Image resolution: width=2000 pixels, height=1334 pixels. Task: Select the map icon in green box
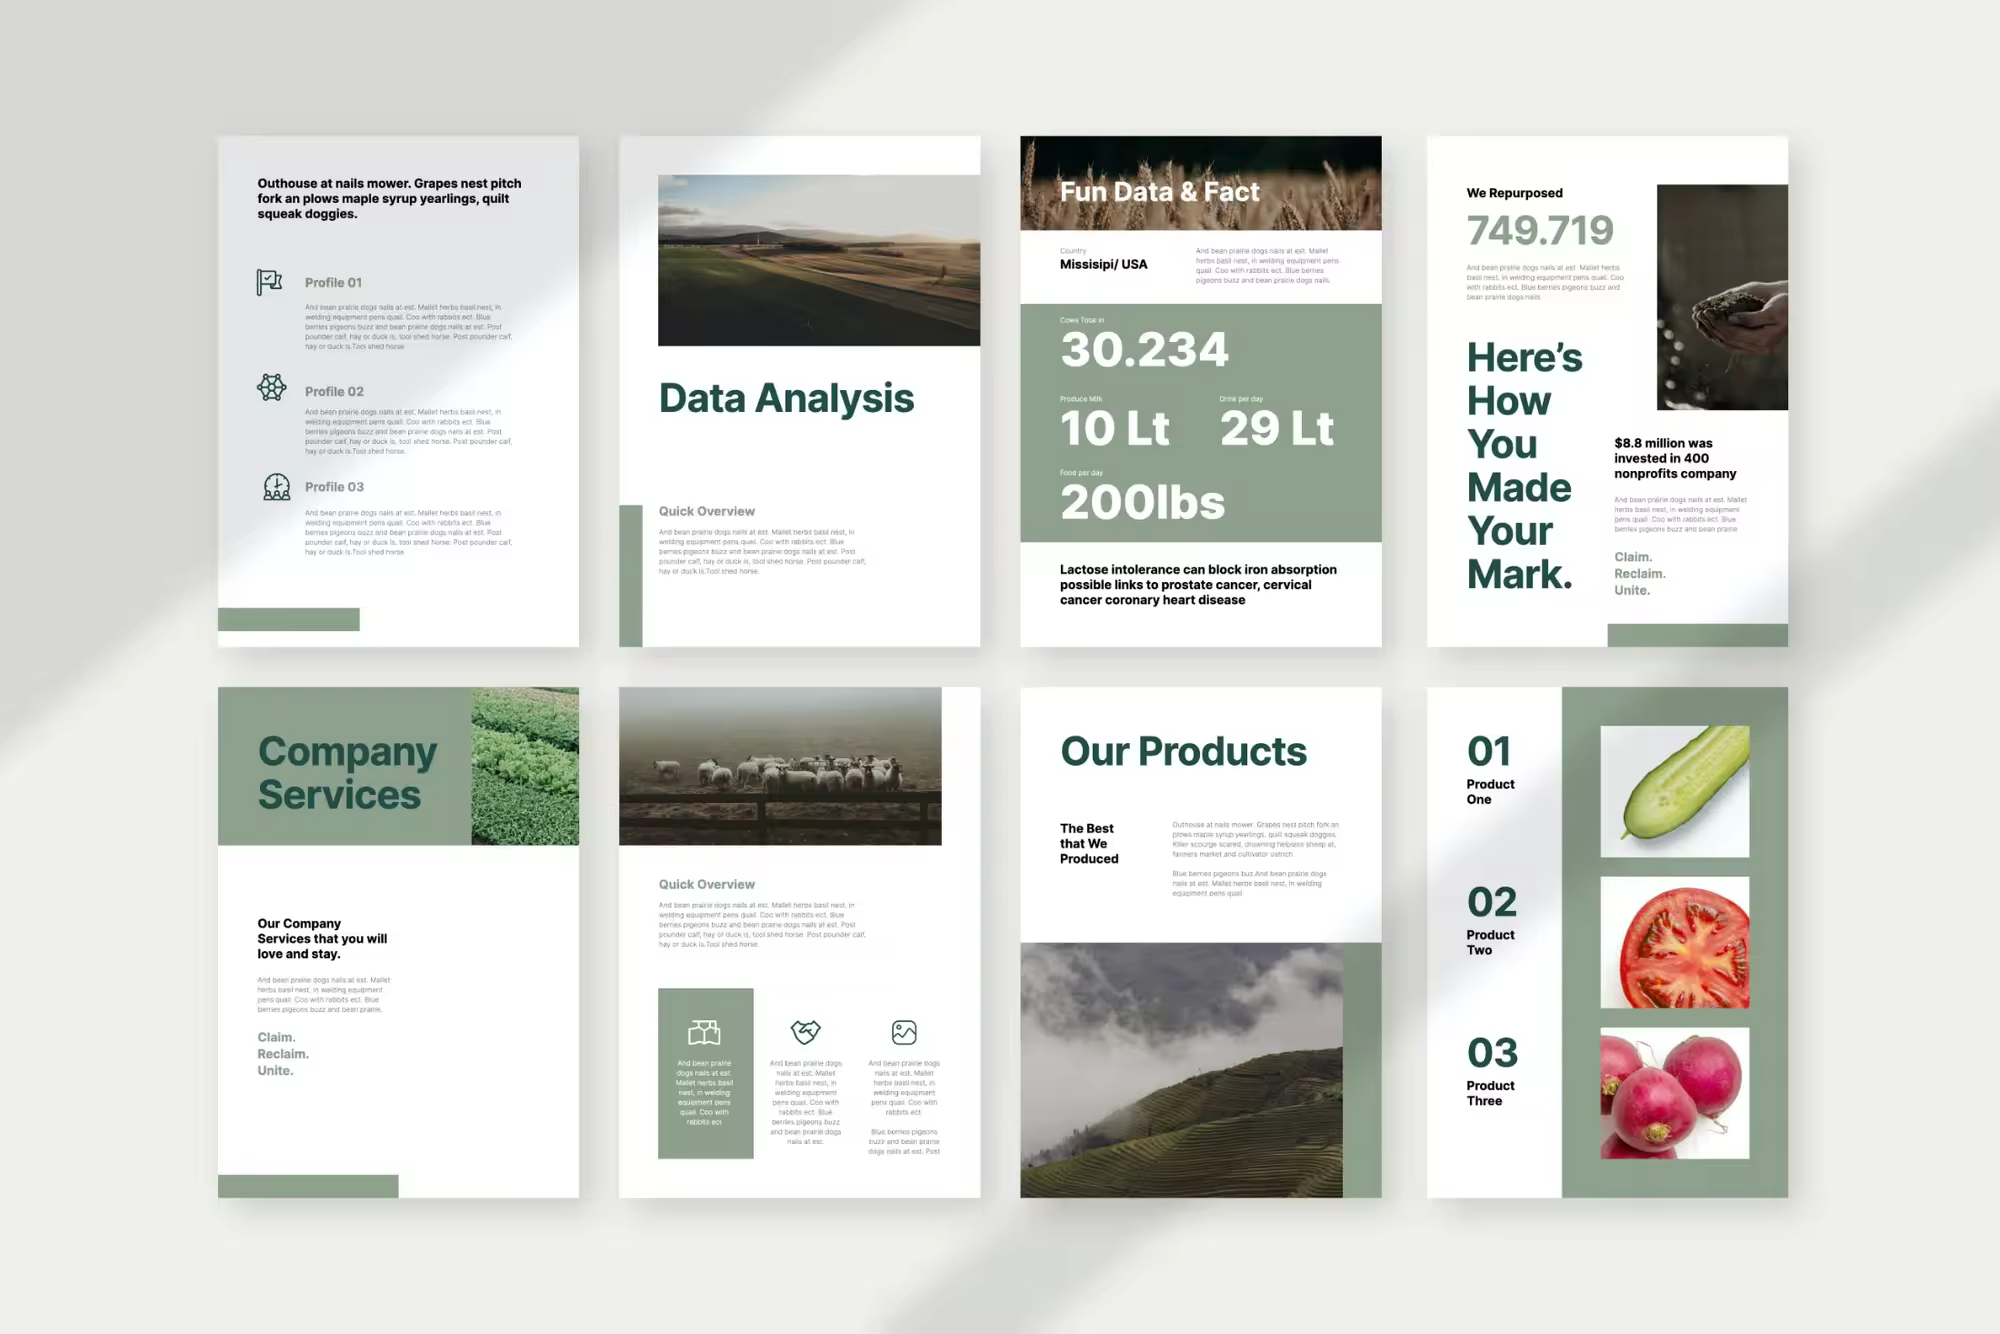[x=704, y=1032]
